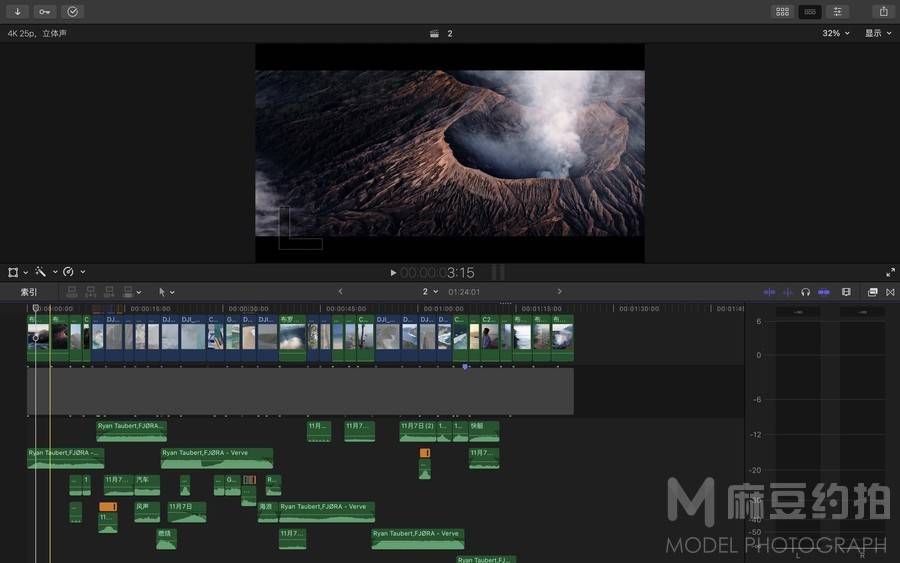Image resolution: width=900 pixels, height=563 pixels.
Task: Show or hide the browser panel
Action: pyautogui.click(x=782, y=11)
